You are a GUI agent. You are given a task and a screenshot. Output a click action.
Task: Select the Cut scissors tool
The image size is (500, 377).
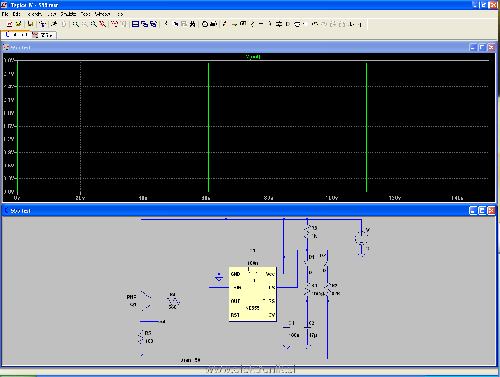coord(166,24)
